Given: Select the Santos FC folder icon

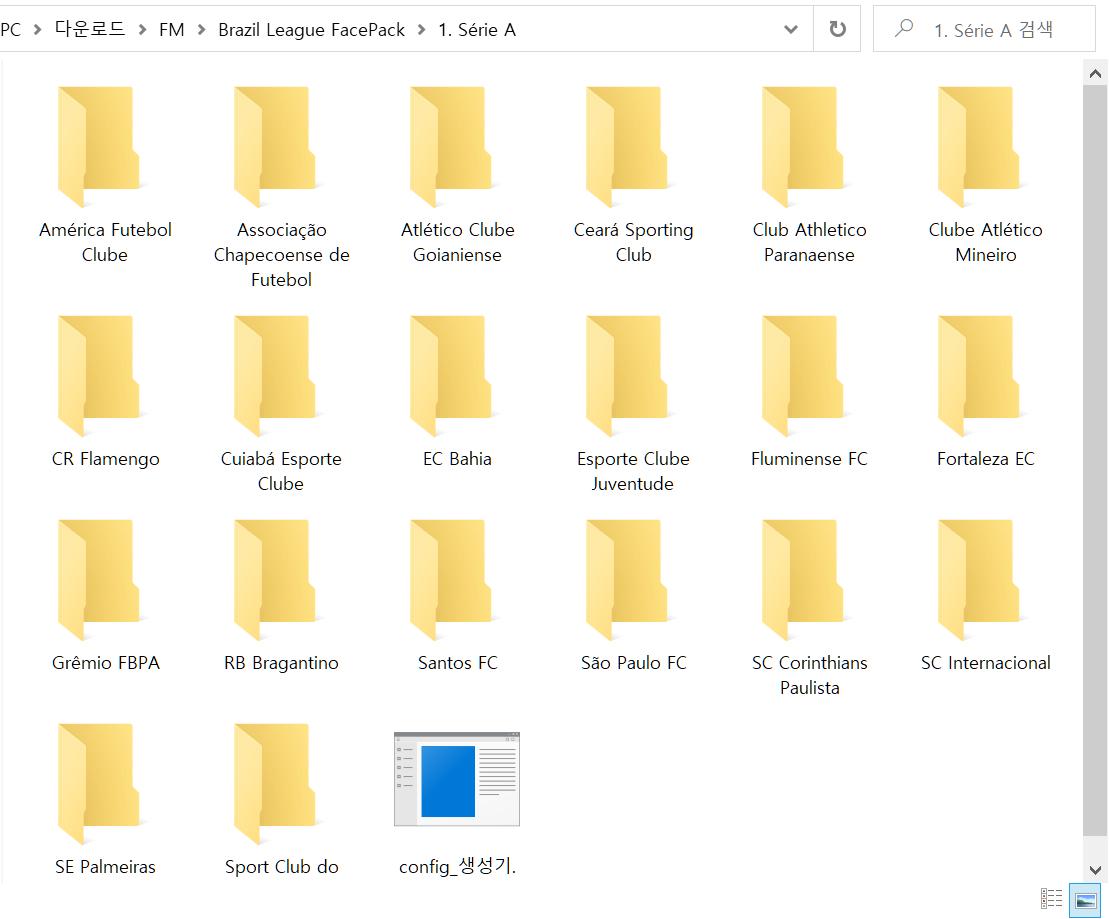Looking at the screenshot, I should coord(451,580).
